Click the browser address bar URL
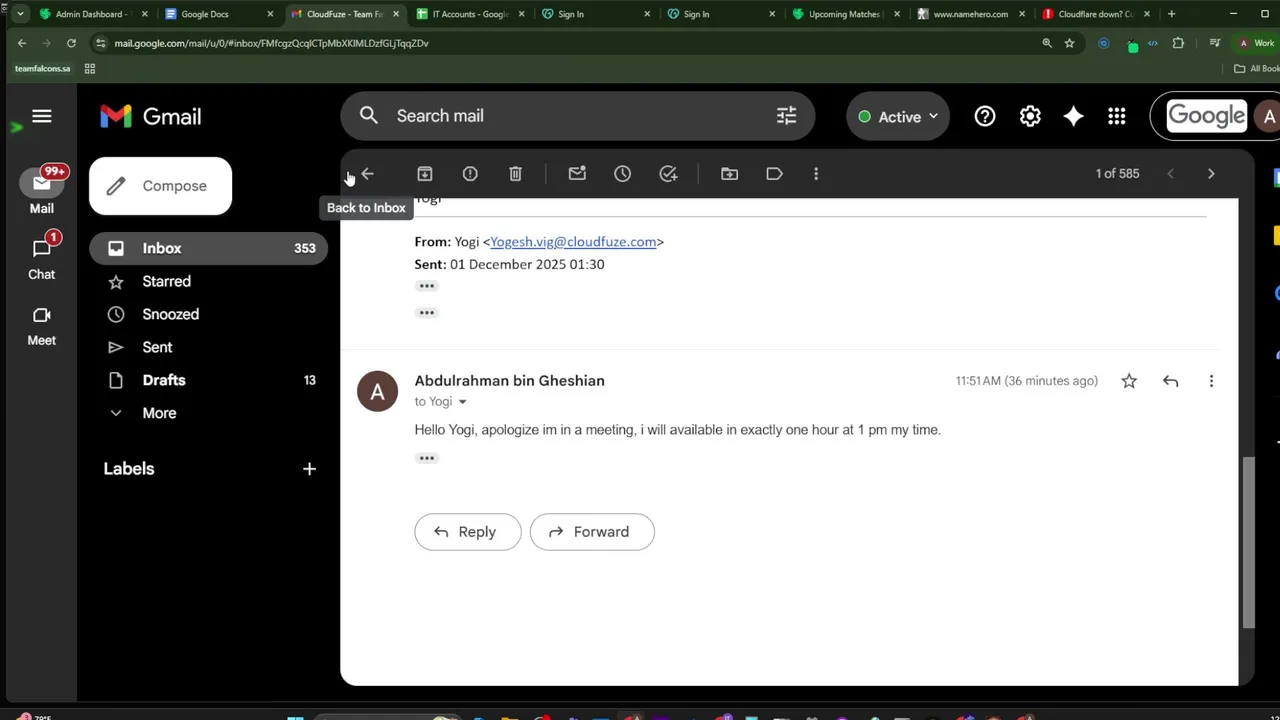The height and width of the screenshot is (720, 1280). [x=272, y=43]
